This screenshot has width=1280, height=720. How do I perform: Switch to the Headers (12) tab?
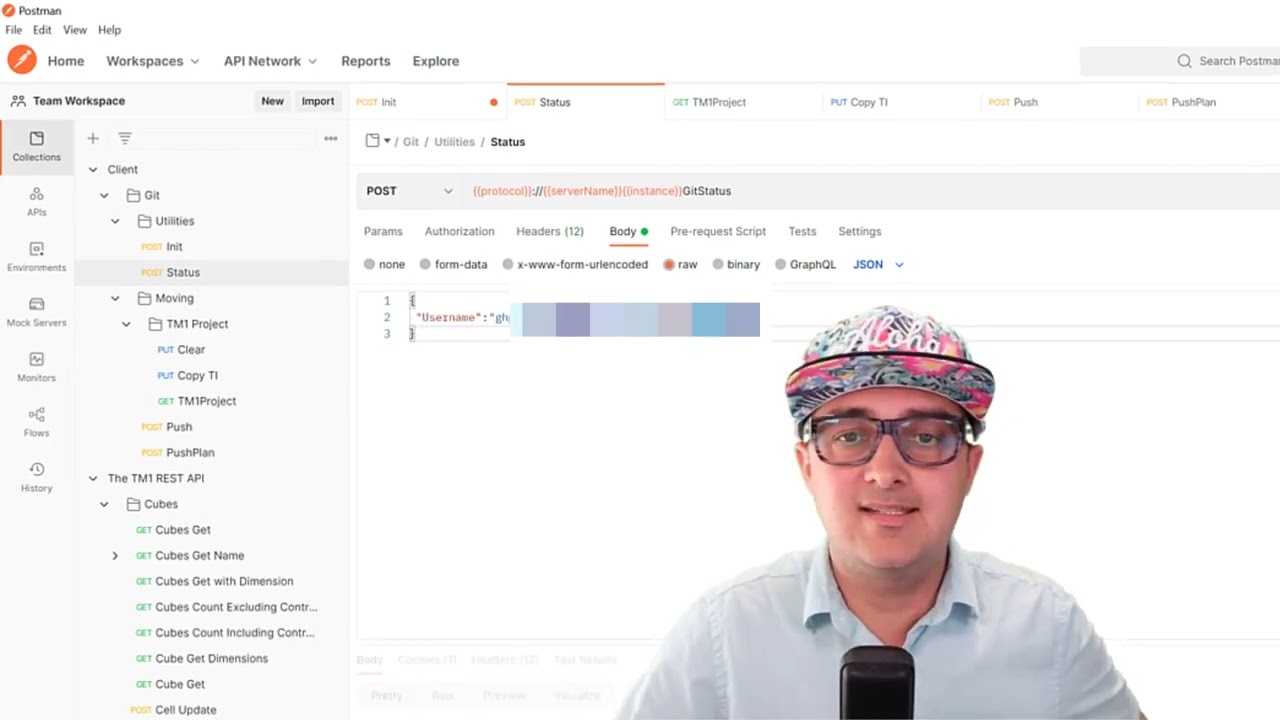pos(550,231)
